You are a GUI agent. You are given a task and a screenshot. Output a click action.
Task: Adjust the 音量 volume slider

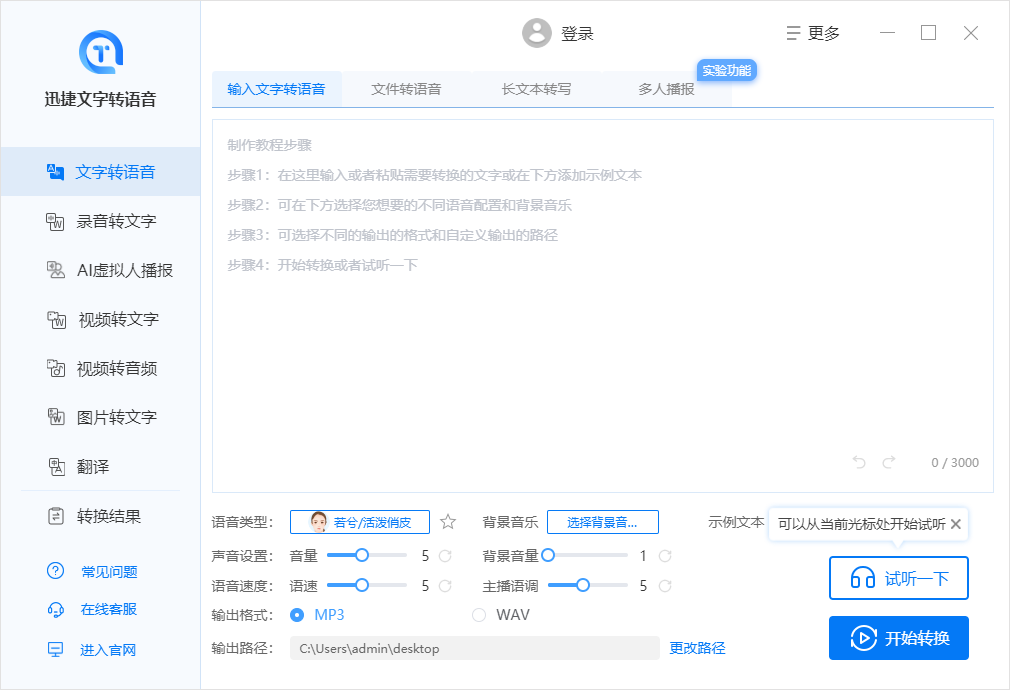367,555
